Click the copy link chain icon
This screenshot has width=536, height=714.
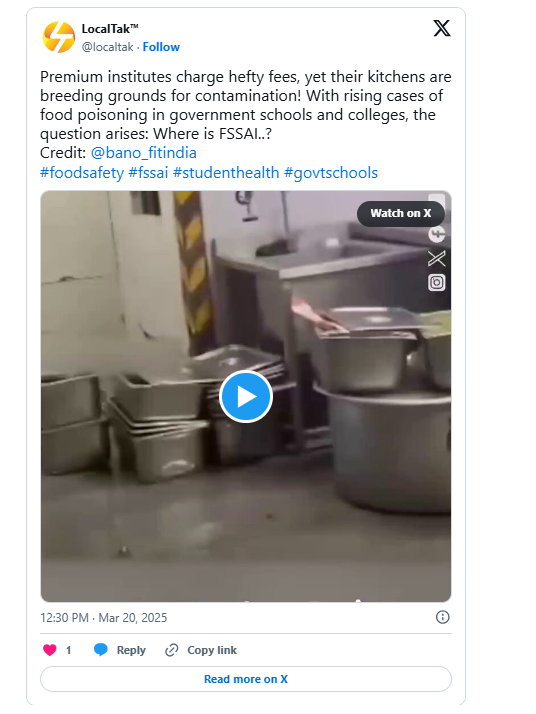pos(171,650)
